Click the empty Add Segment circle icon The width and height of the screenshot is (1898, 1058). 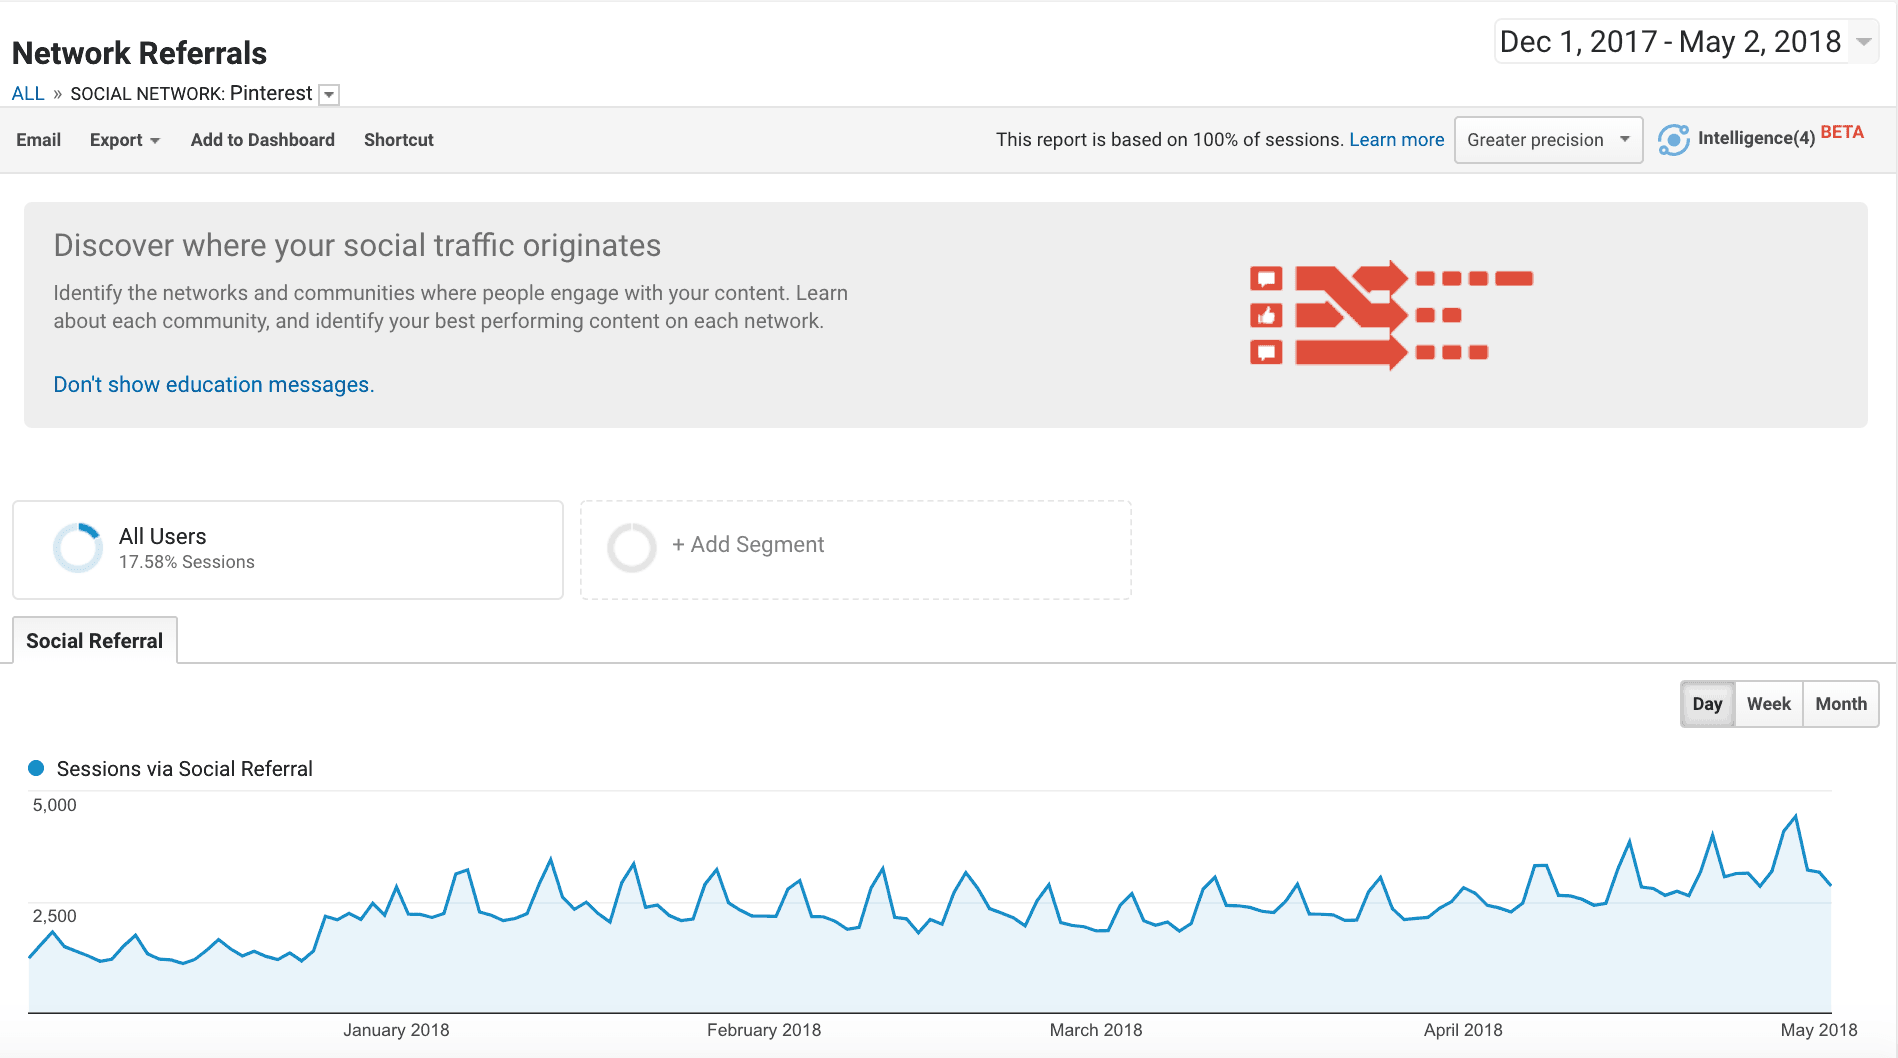(632, 548)
